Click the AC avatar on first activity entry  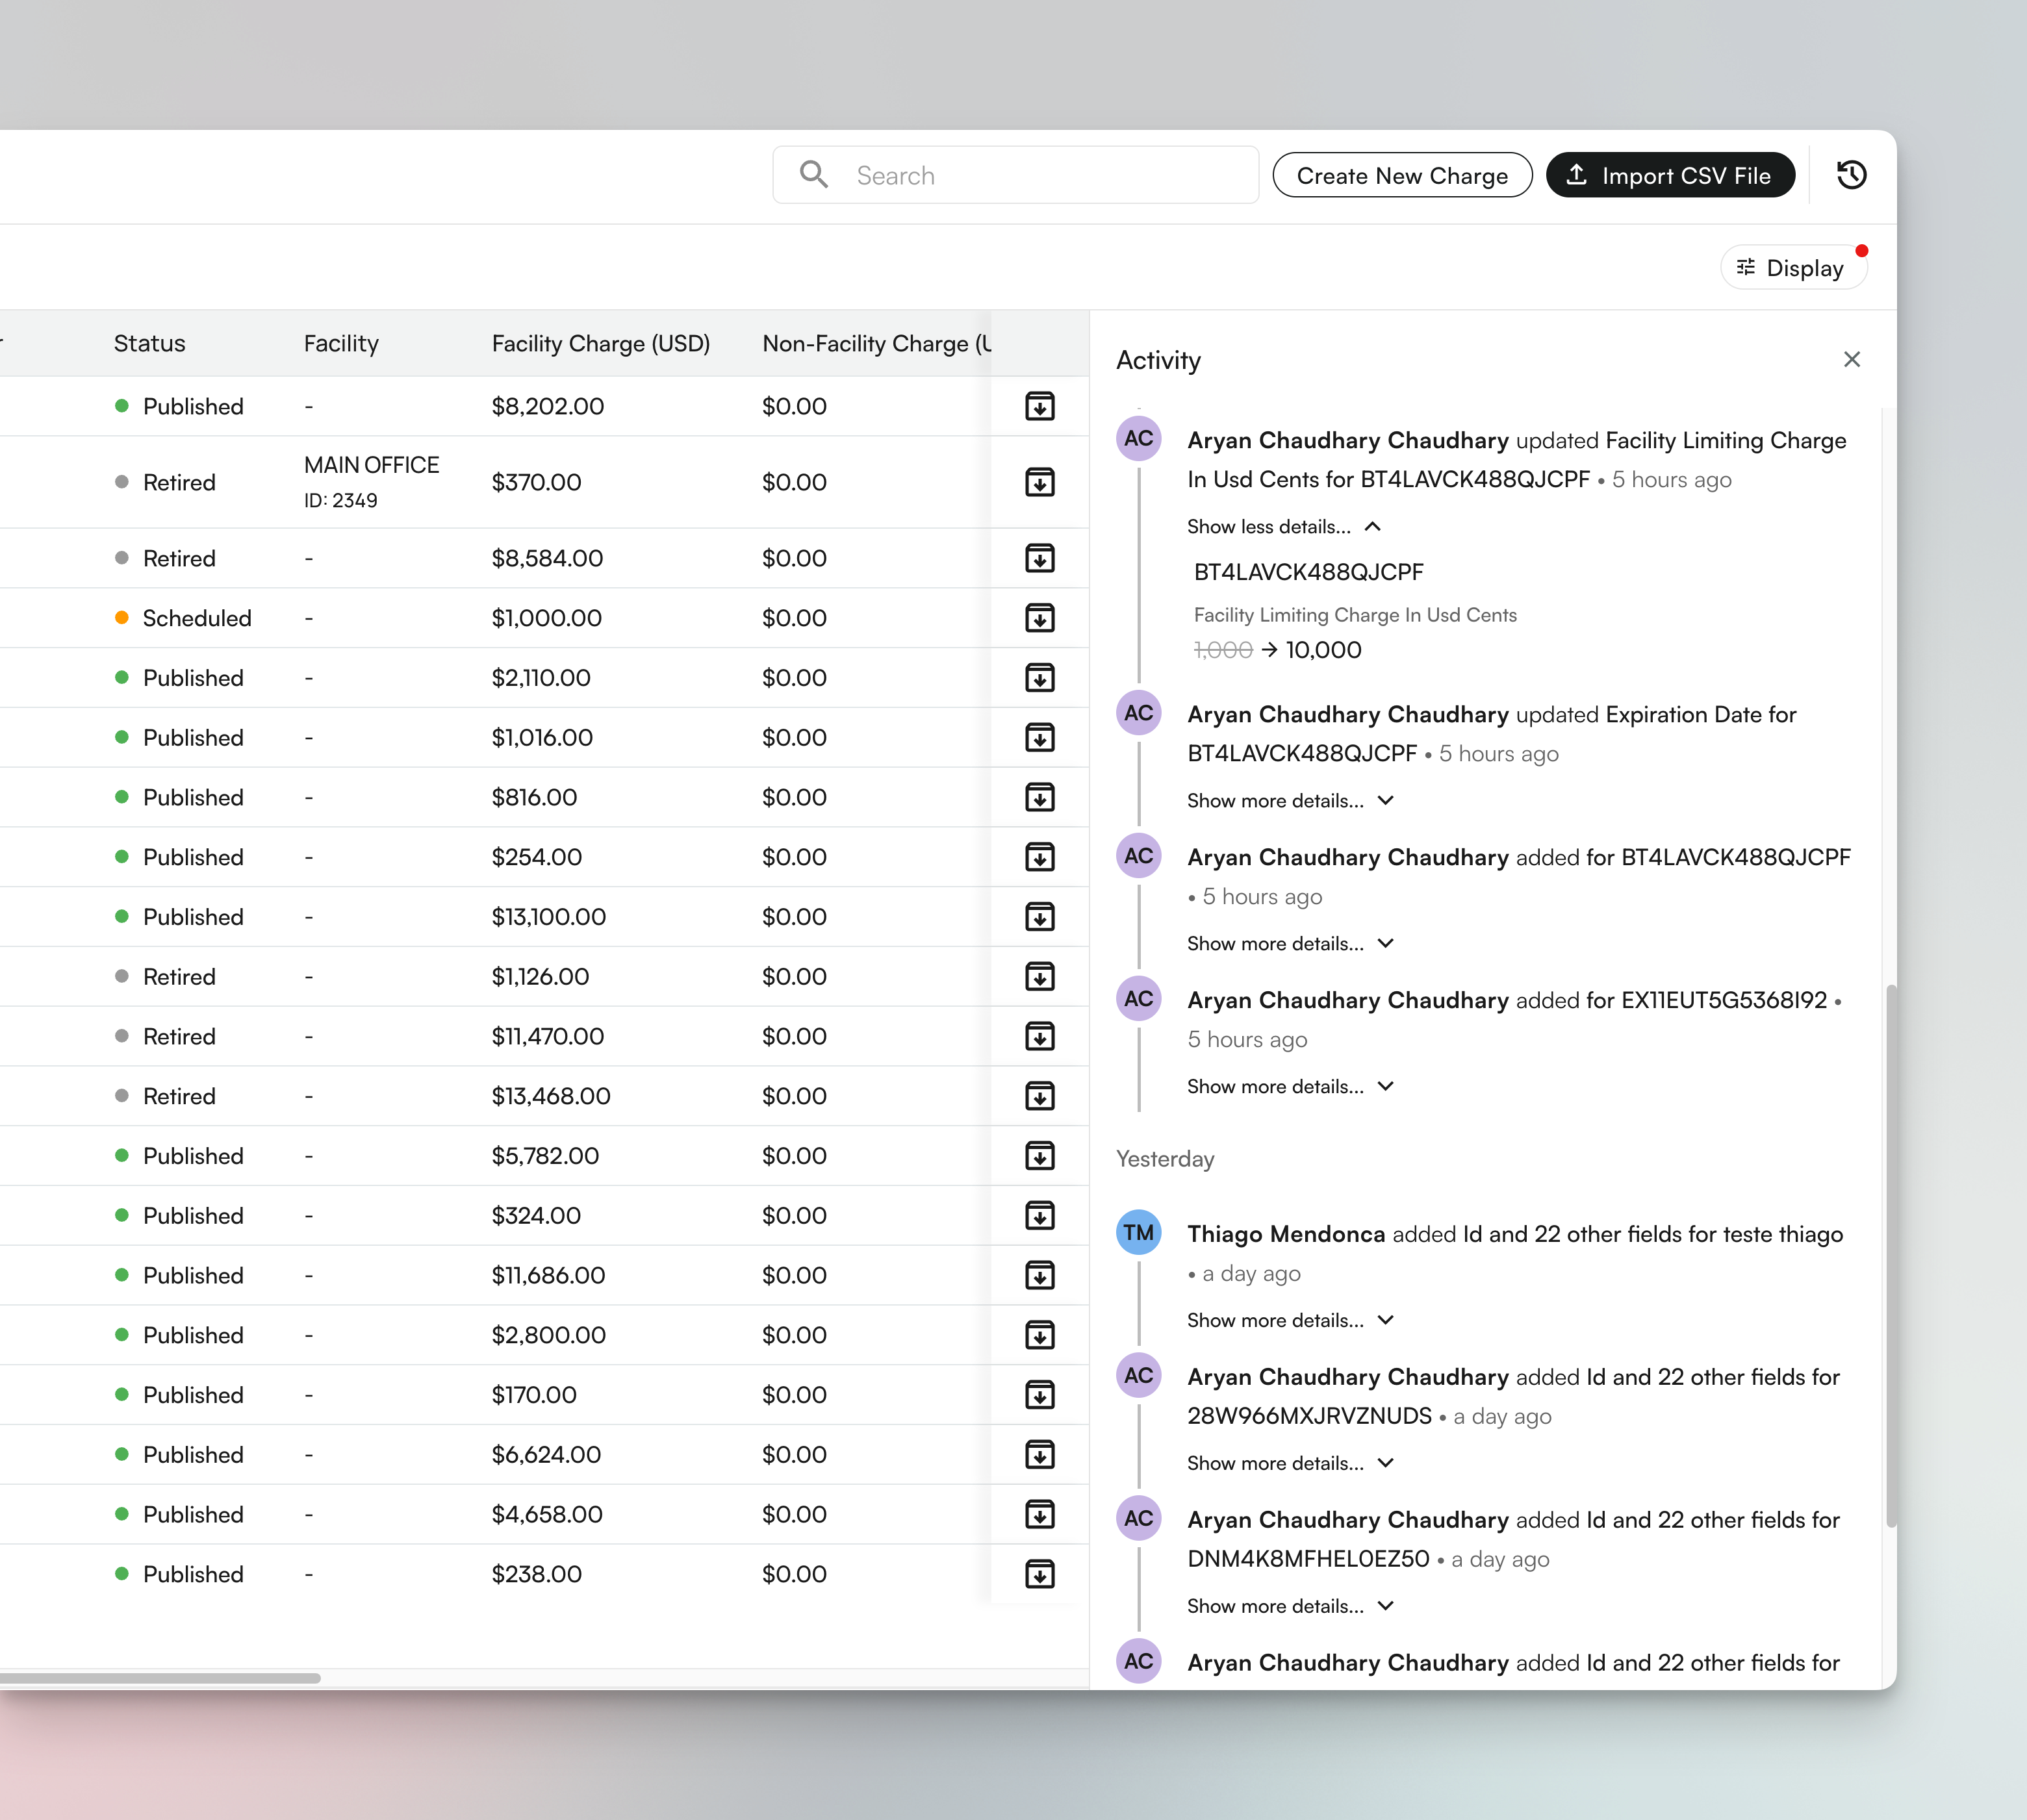[x=1138, y=439]
